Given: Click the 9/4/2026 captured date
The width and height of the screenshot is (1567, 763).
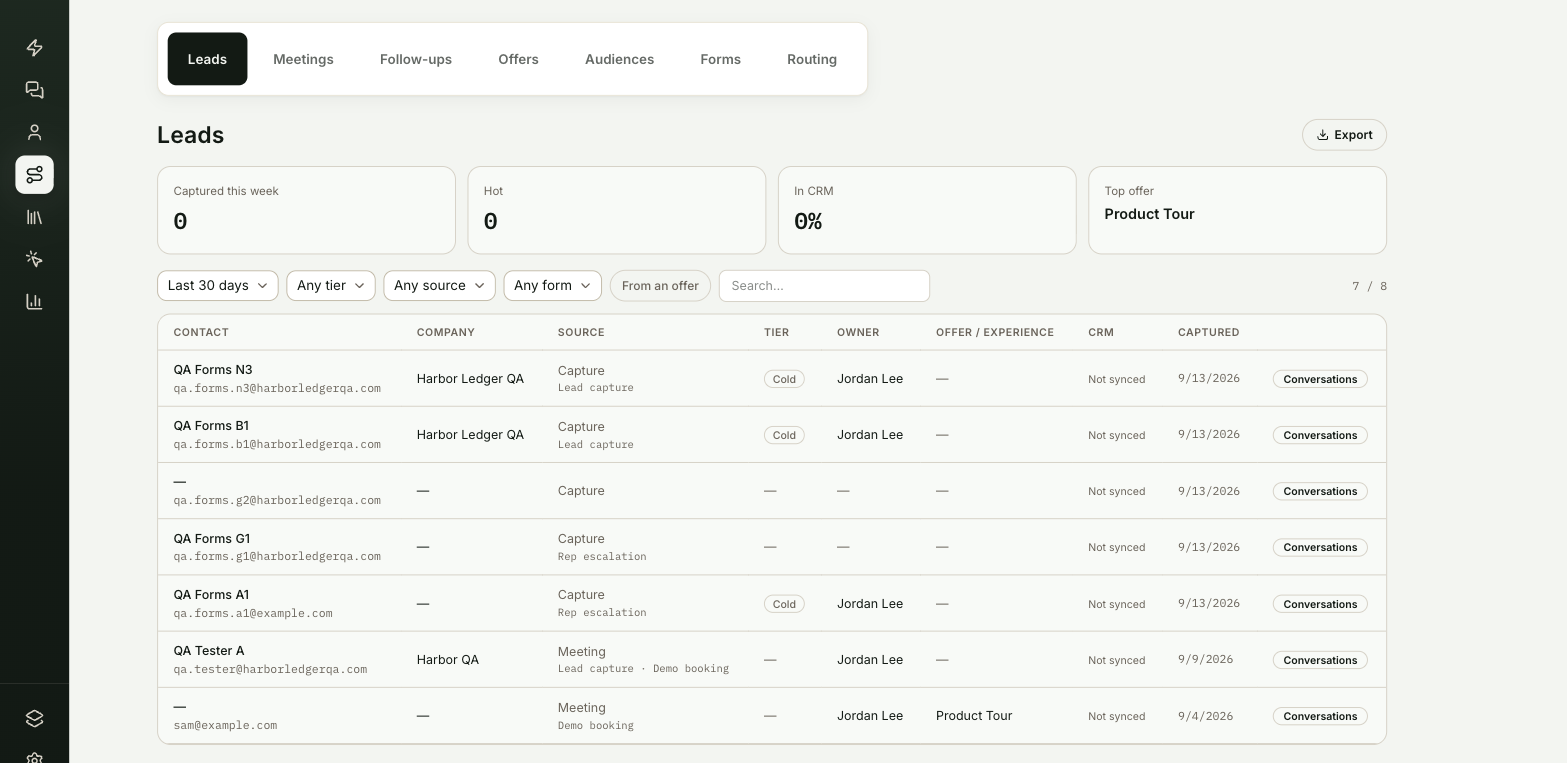Looking at the screenshot, I should point(1205,716).
